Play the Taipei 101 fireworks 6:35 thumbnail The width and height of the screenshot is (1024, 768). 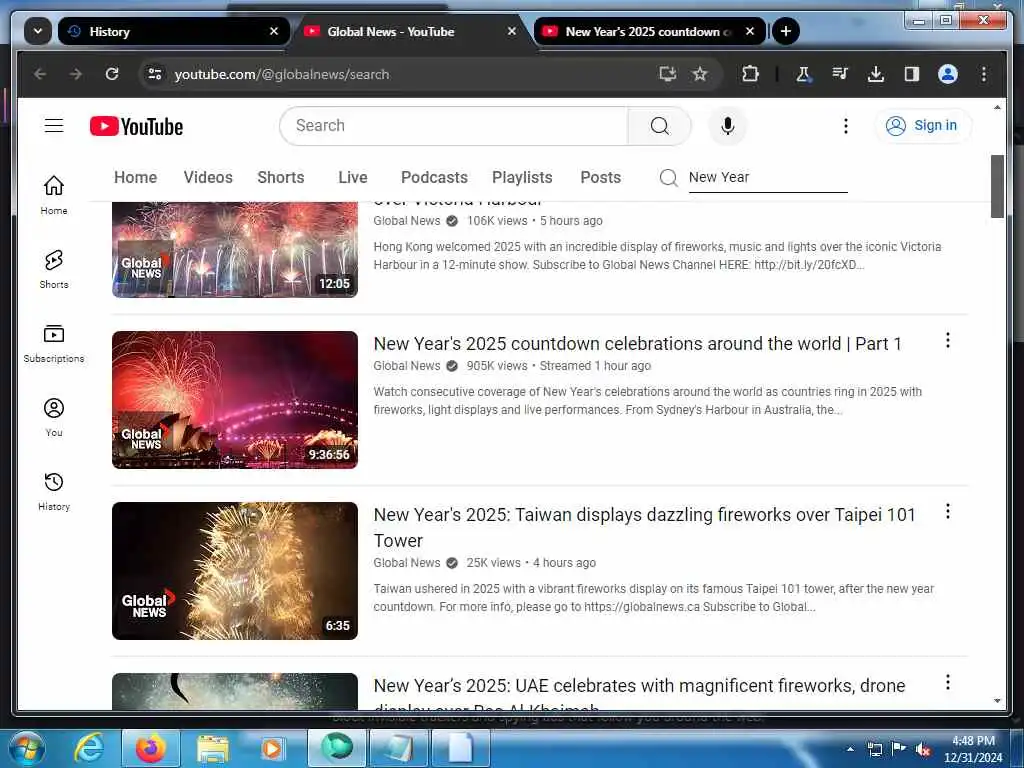pyautogui.click(x=235, y=571)
